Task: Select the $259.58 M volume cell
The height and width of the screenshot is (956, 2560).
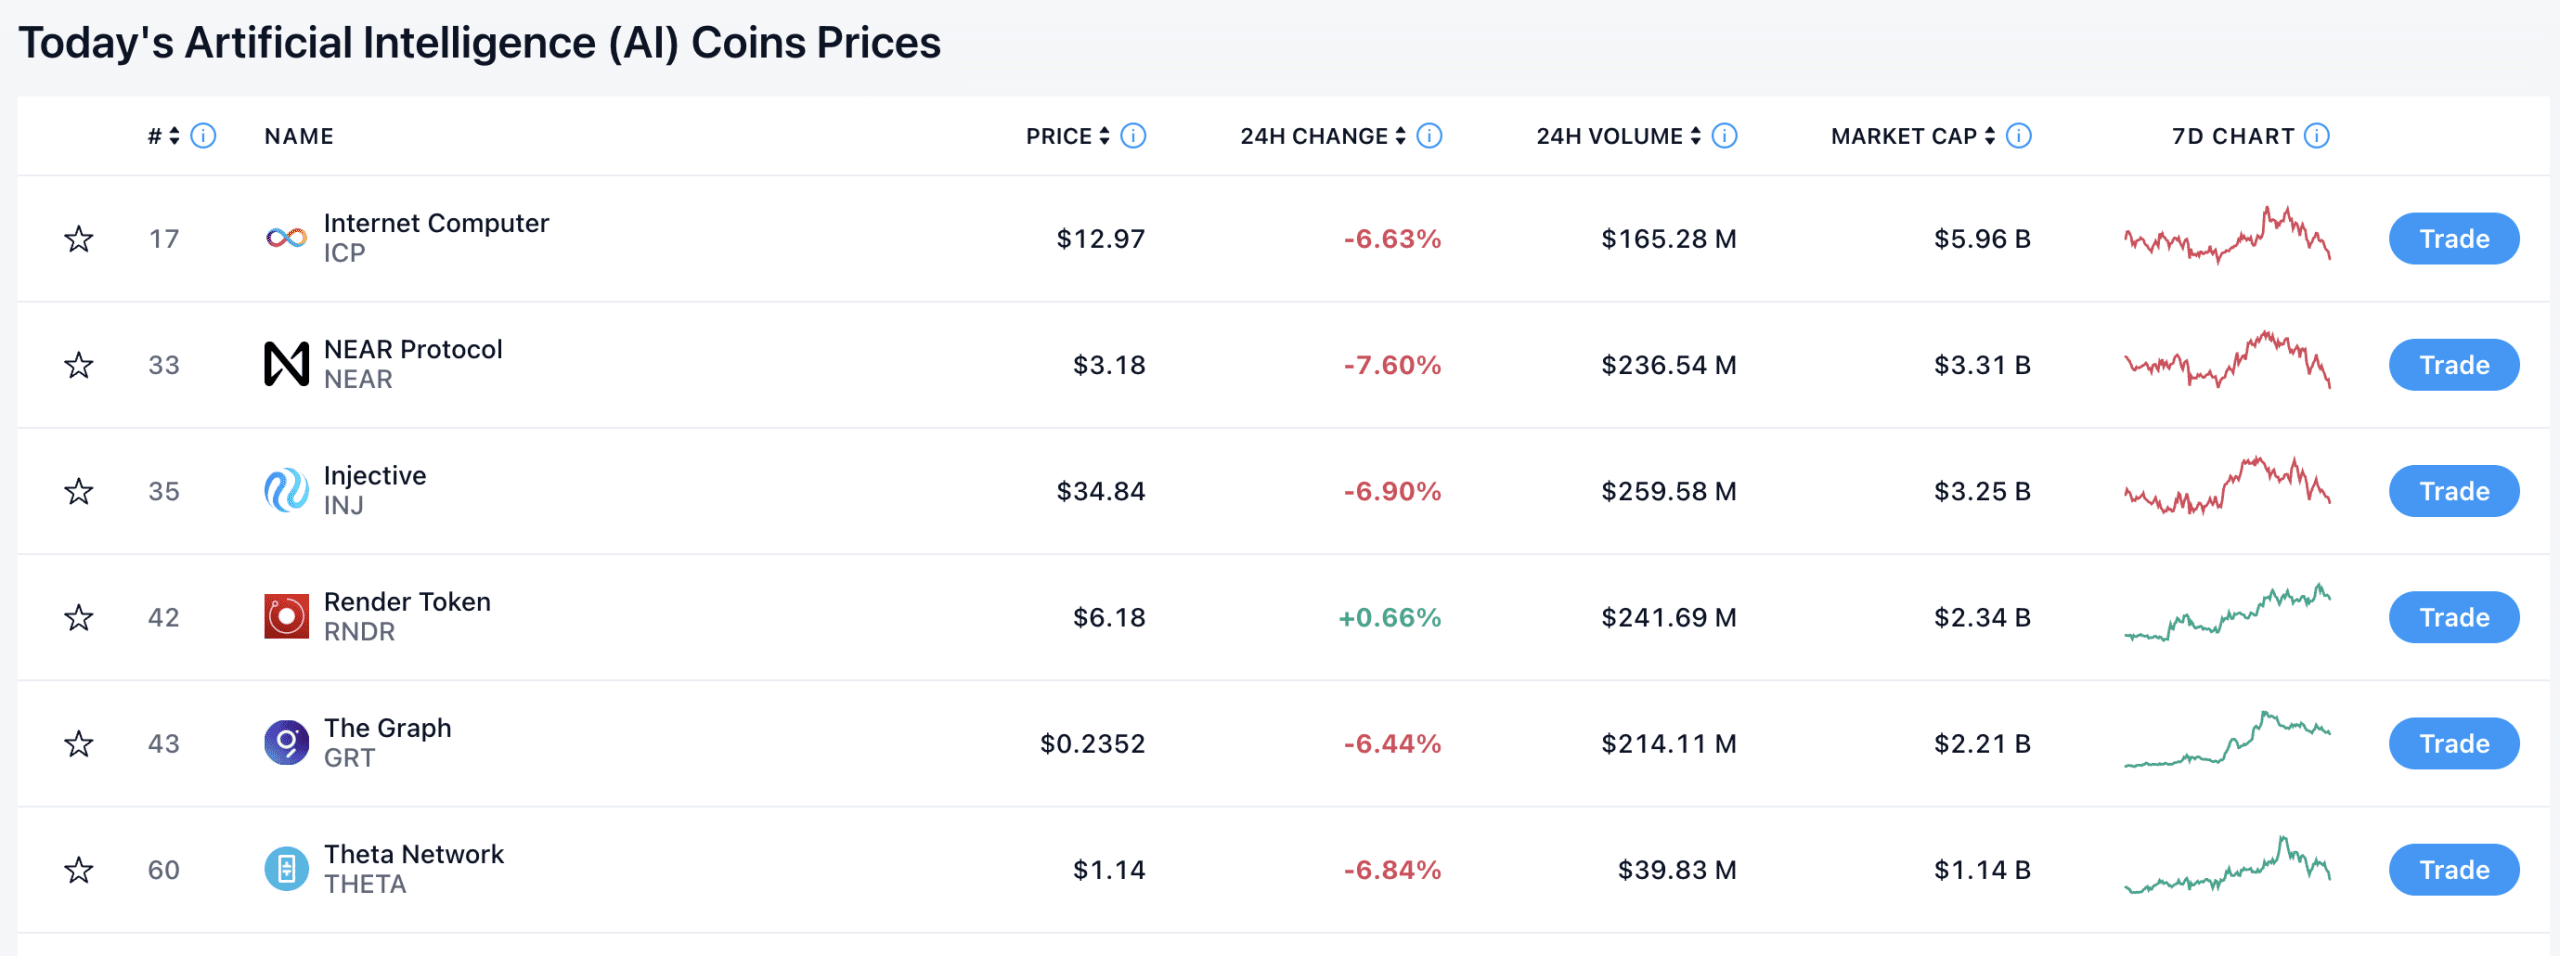Action: point(1669,491)
